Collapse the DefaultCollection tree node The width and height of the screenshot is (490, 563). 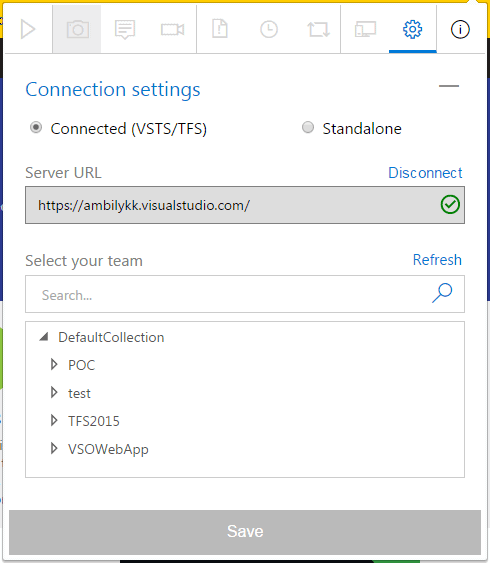[x=44, y=337]
